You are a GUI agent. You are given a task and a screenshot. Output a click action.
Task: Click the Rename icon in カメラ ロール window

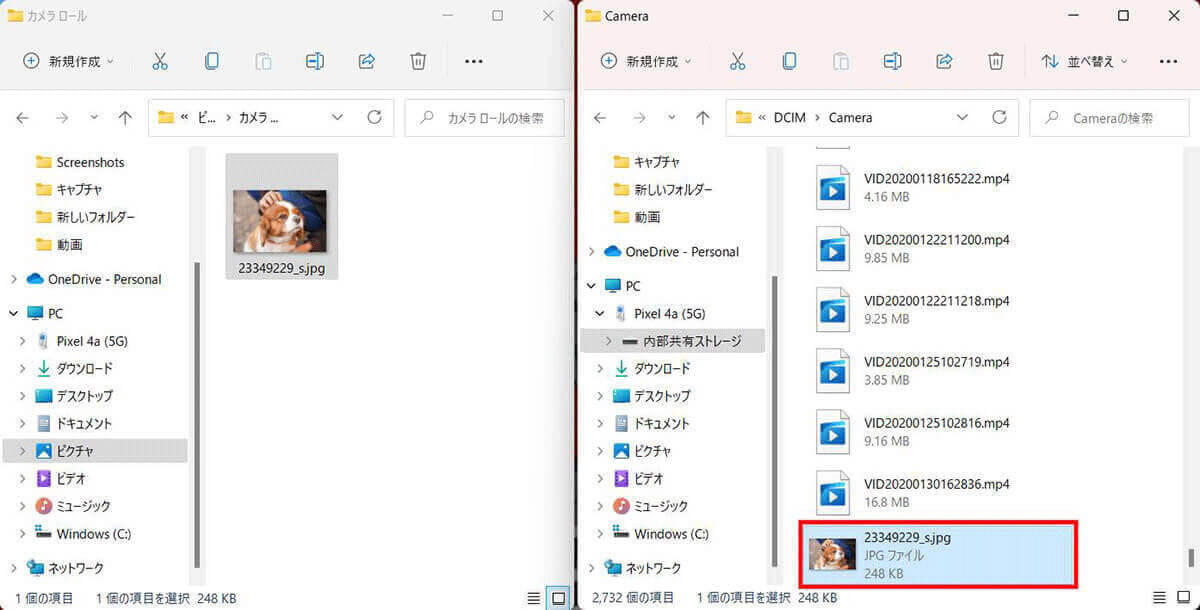coord(315,61)
